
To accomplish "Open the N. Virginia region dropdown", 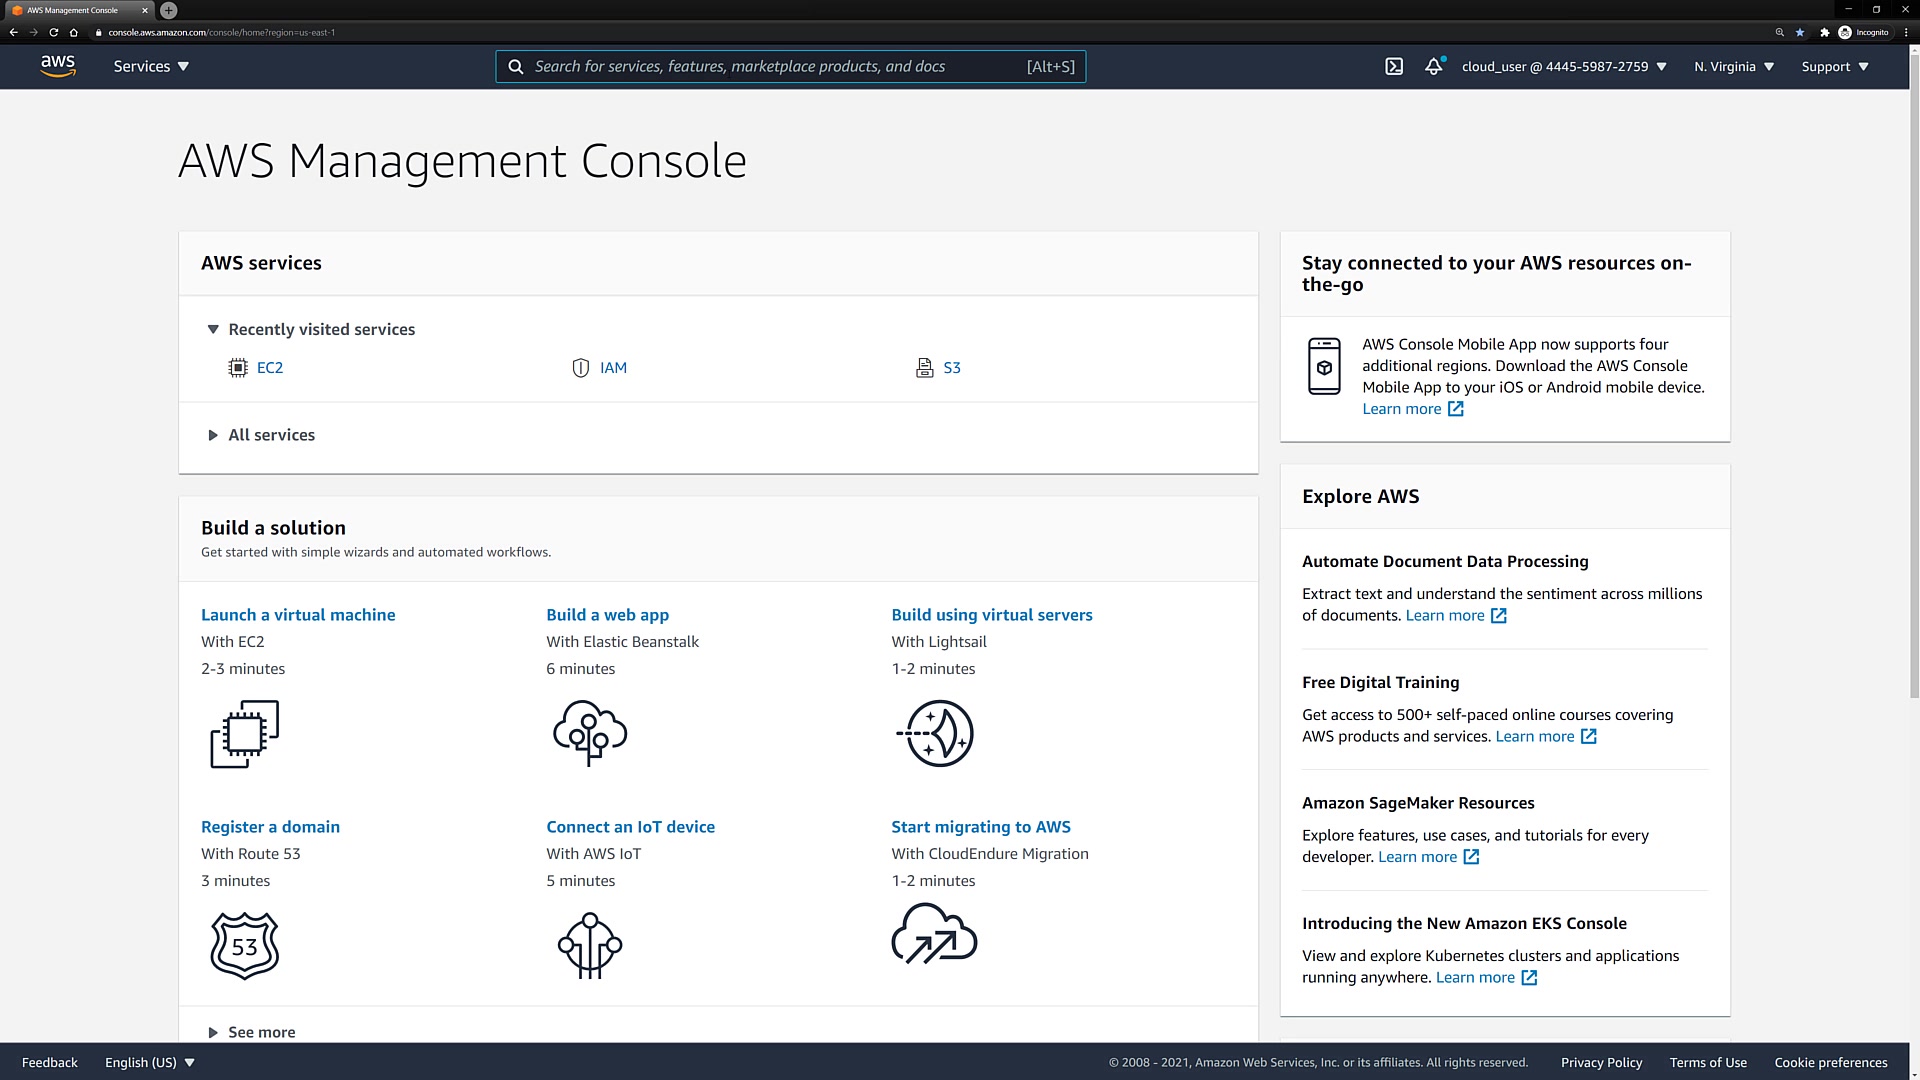I will click(x=1734, y=67).
